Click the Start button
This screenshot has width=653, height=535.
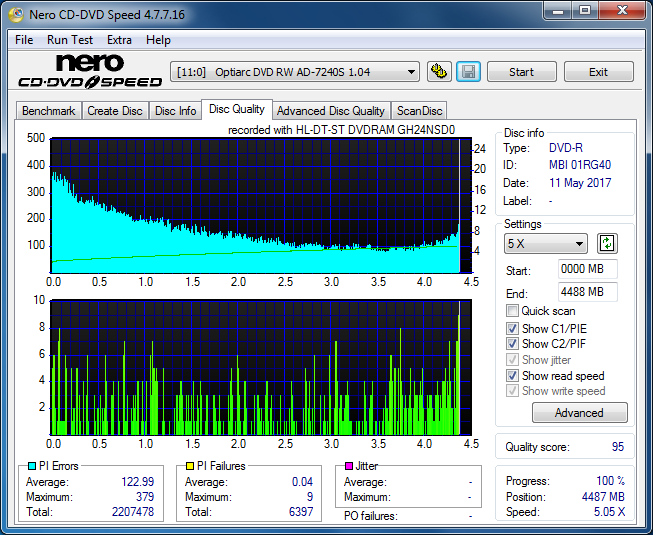521,72
